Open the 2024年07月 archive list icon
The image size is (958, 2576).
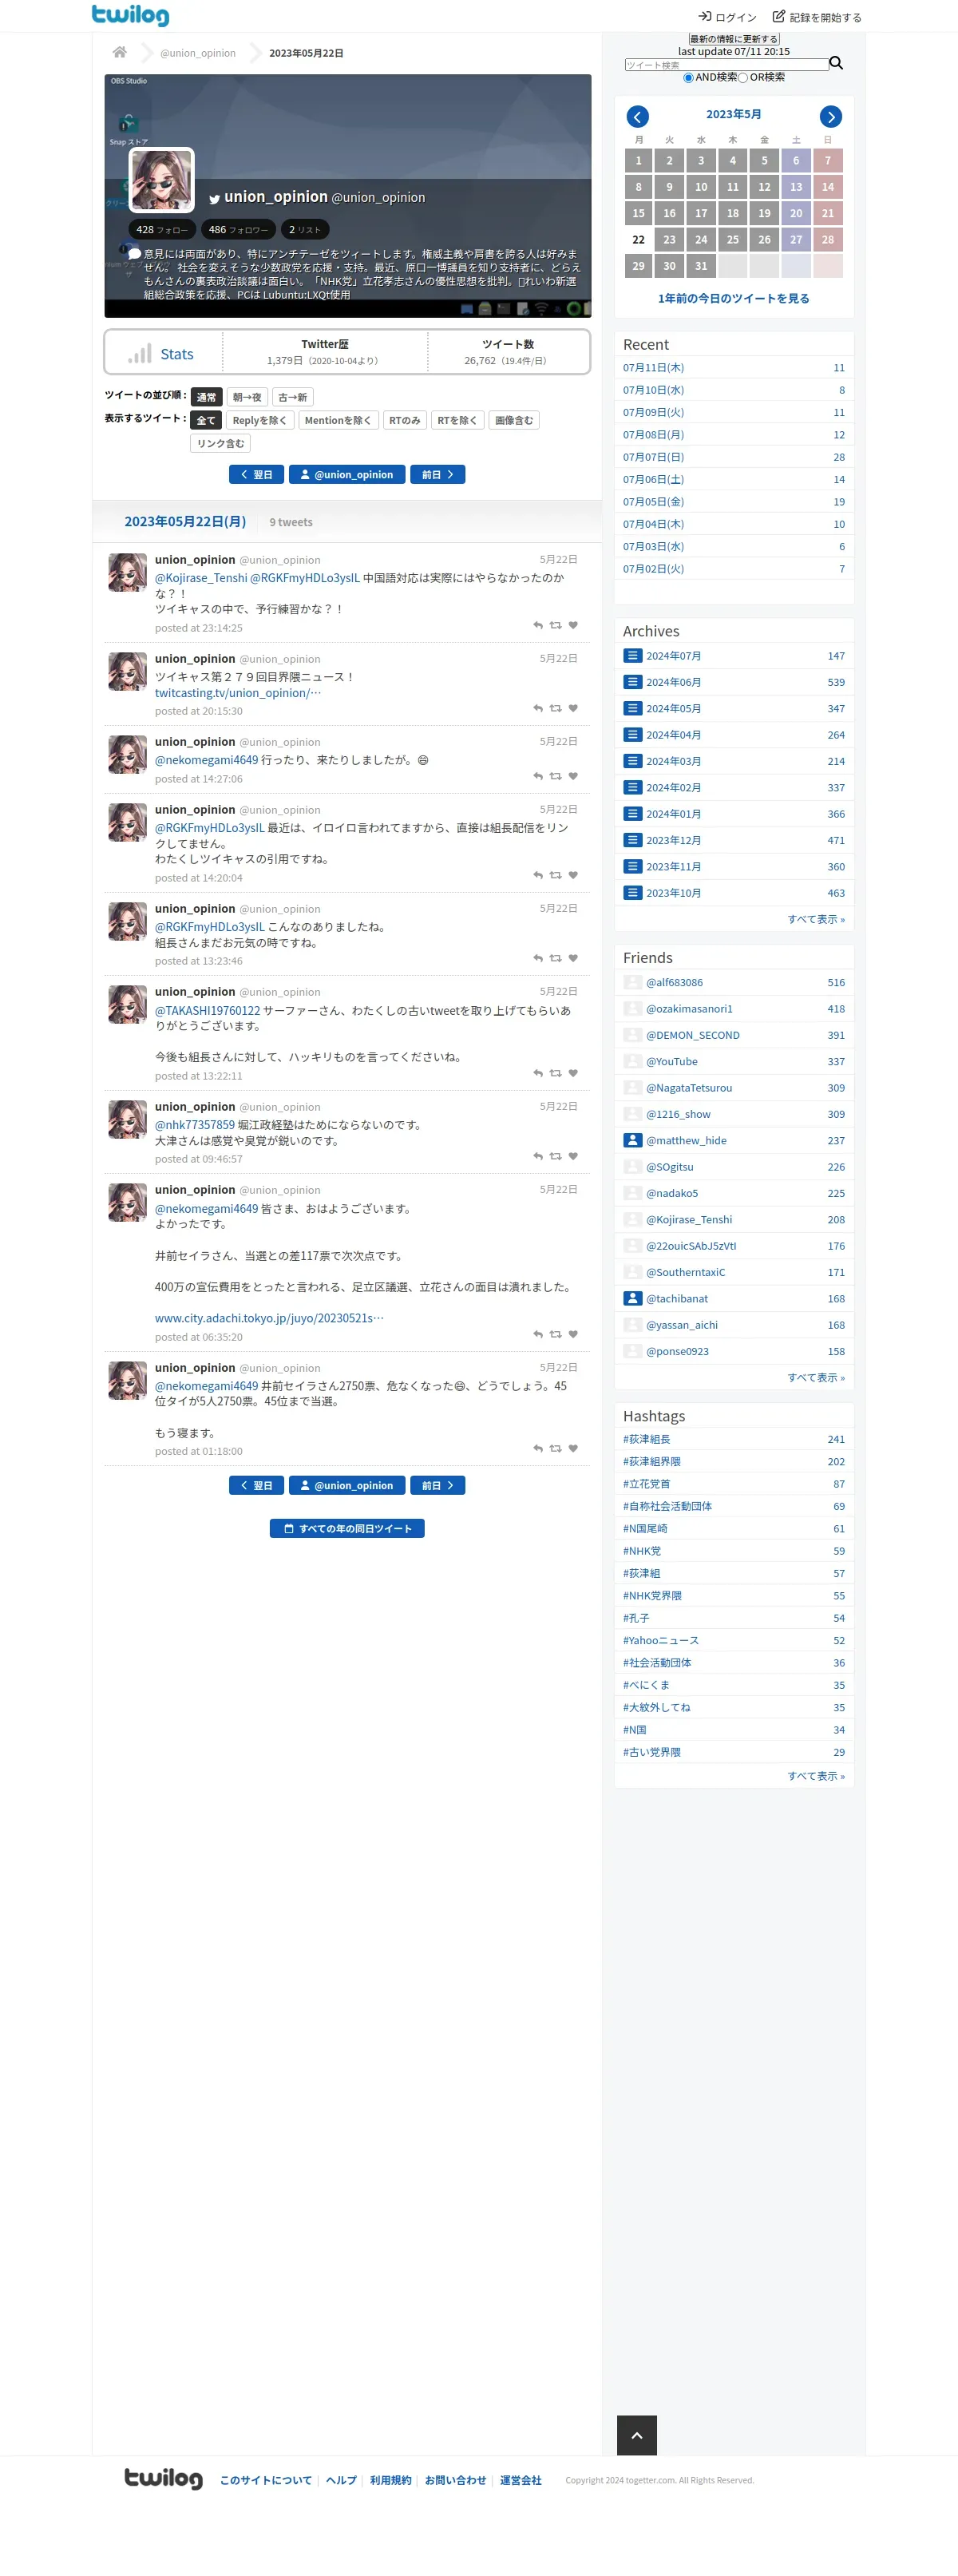click(x=632, y=656)
